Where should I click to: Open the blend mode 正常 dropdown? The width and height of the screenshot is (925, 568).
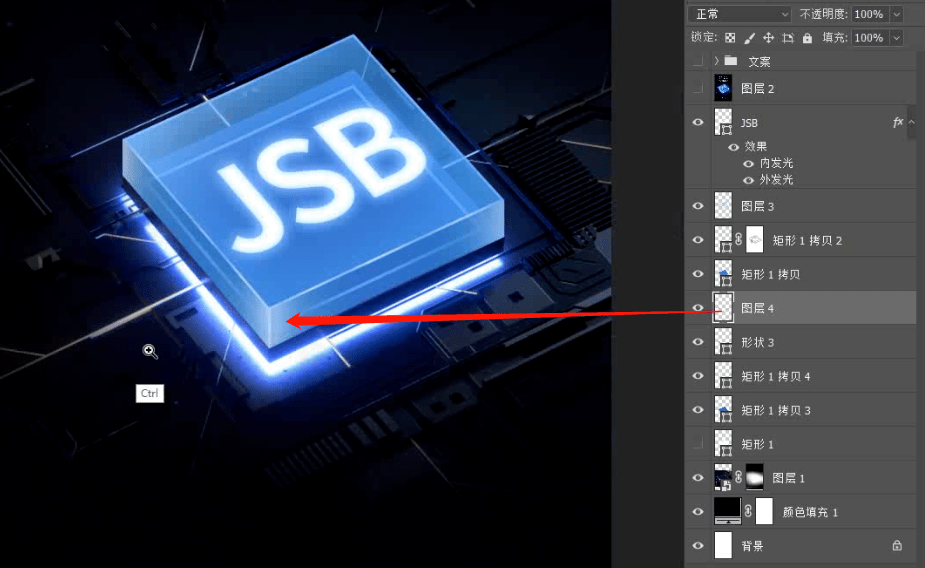coord(740,14)
